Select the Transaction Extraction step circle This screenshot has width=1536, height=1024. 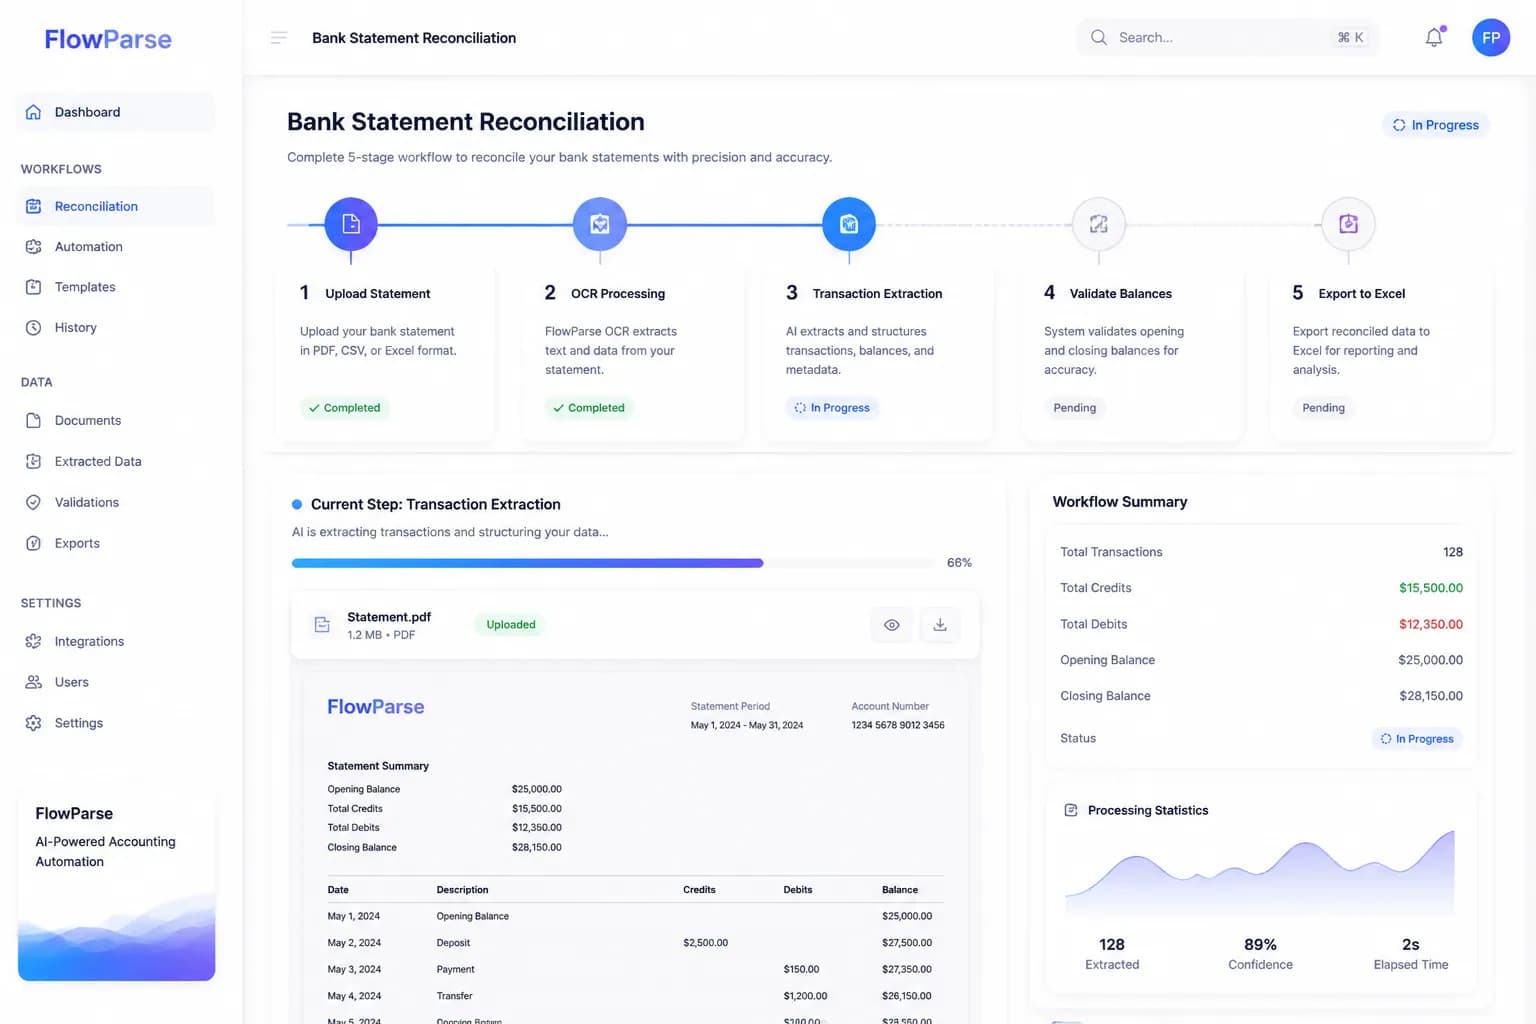click(x=849, y=224)
